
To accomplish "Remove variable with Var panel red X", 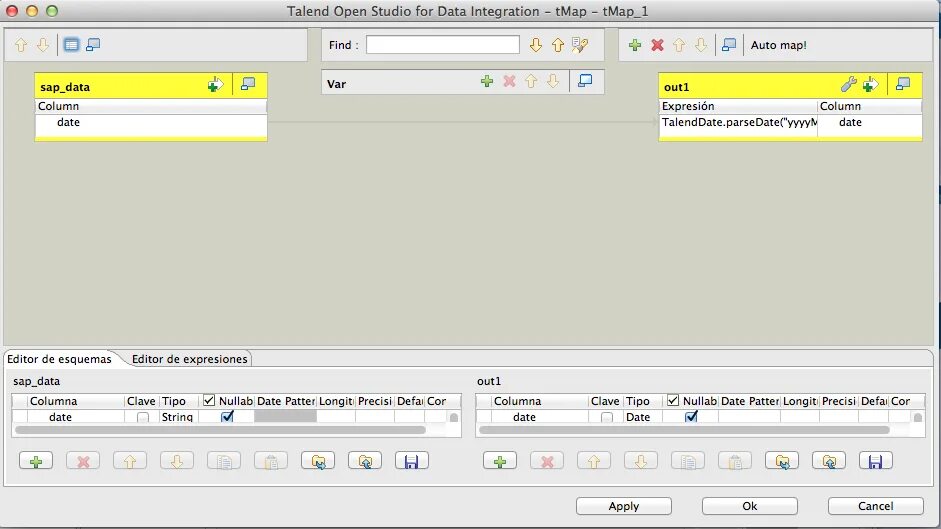I will click(x=509, y=81).
